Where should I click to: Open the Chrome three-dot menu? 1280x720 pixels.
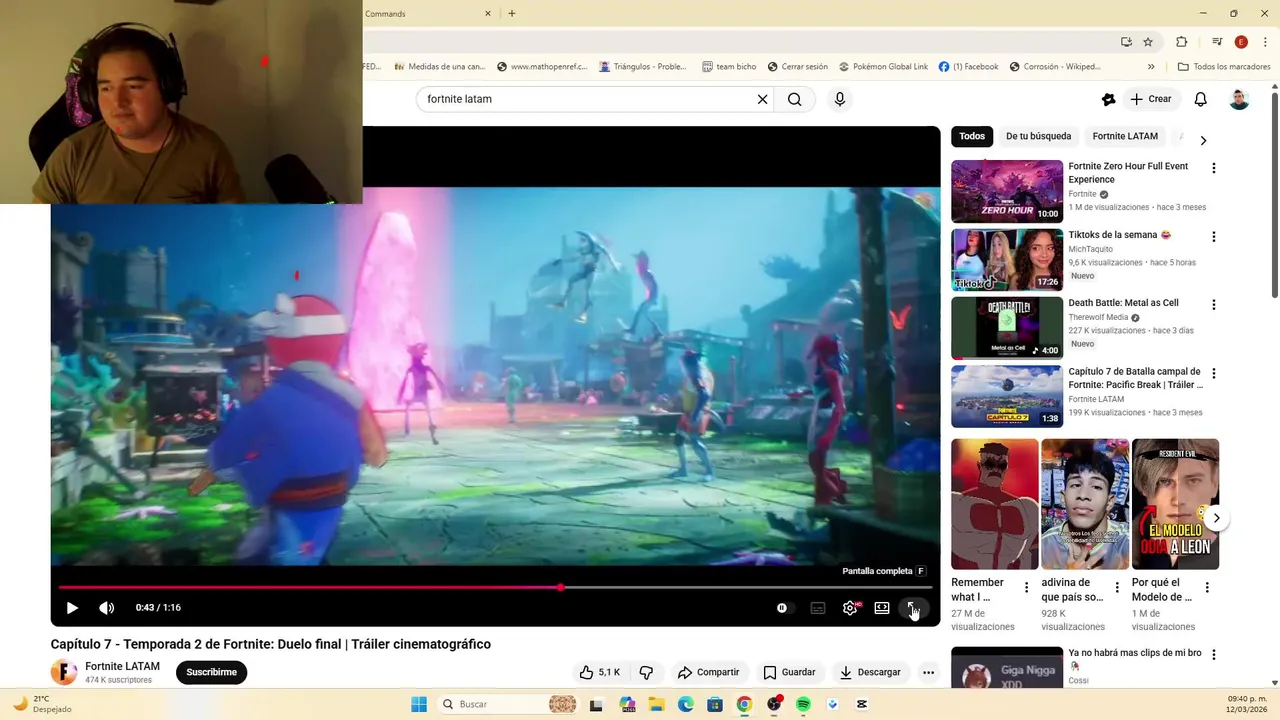coord(1265,42)
